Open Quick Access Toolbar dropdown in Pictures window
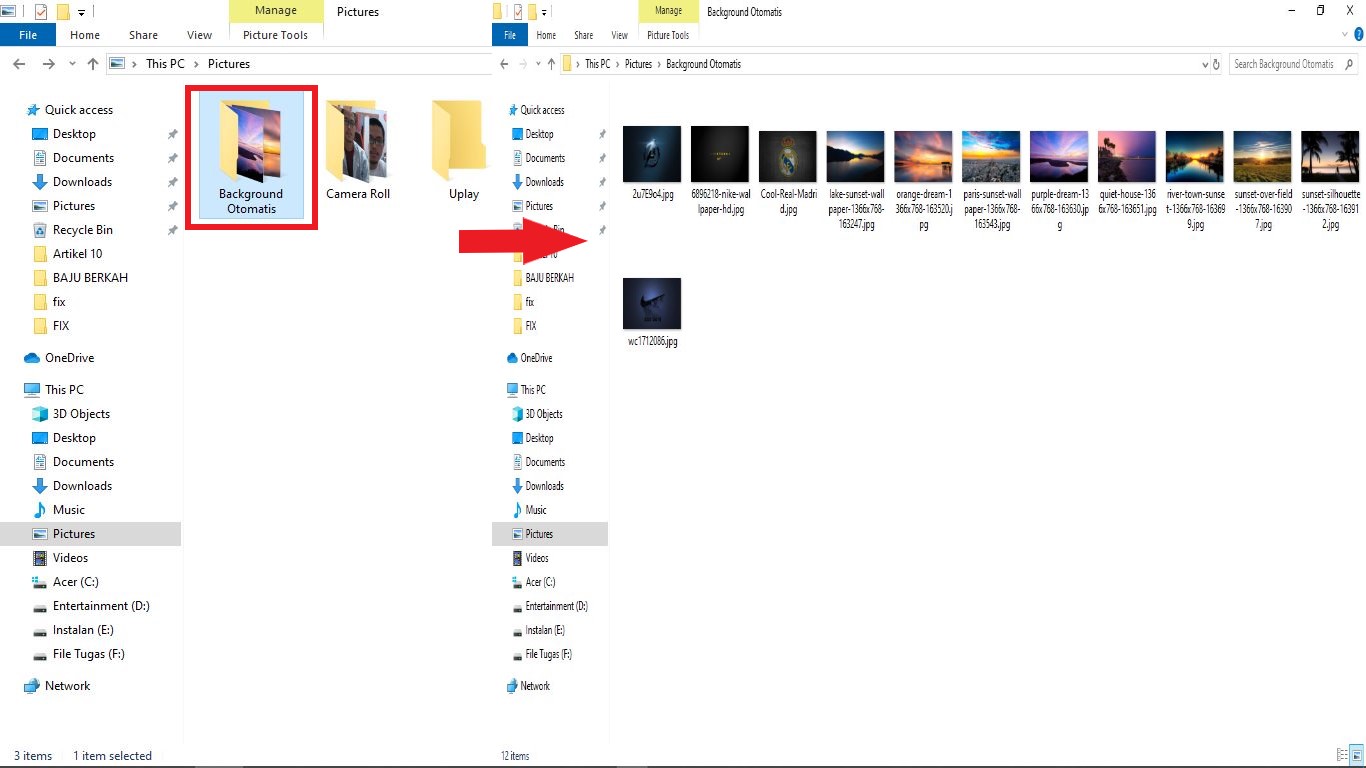Screen dimensions: 1366x768 pos(81,12)
